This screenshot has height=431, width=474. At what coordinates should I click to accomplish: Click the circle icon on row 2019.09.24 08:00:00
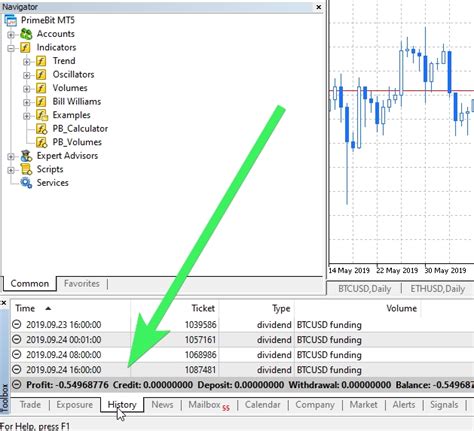(x=16, y=354)
